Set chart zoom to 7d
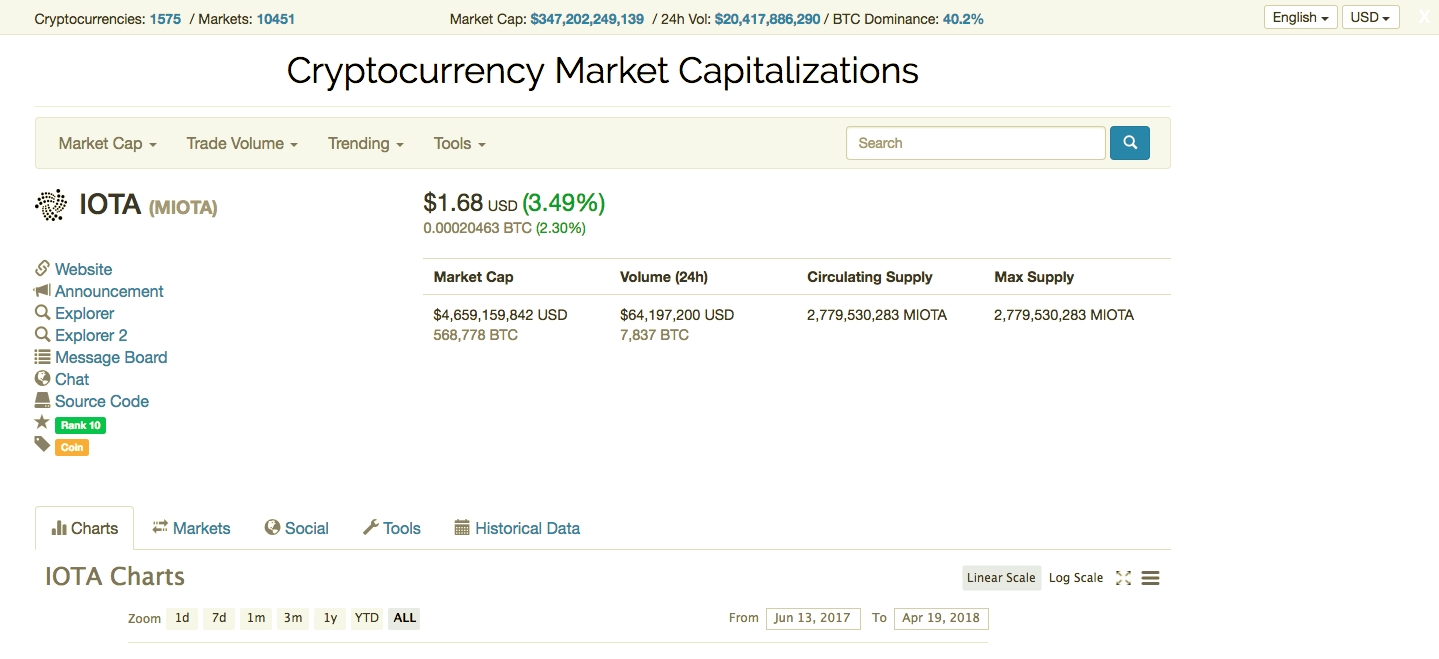This screenshot has width=1439, height=659. [x=219, y=618]
